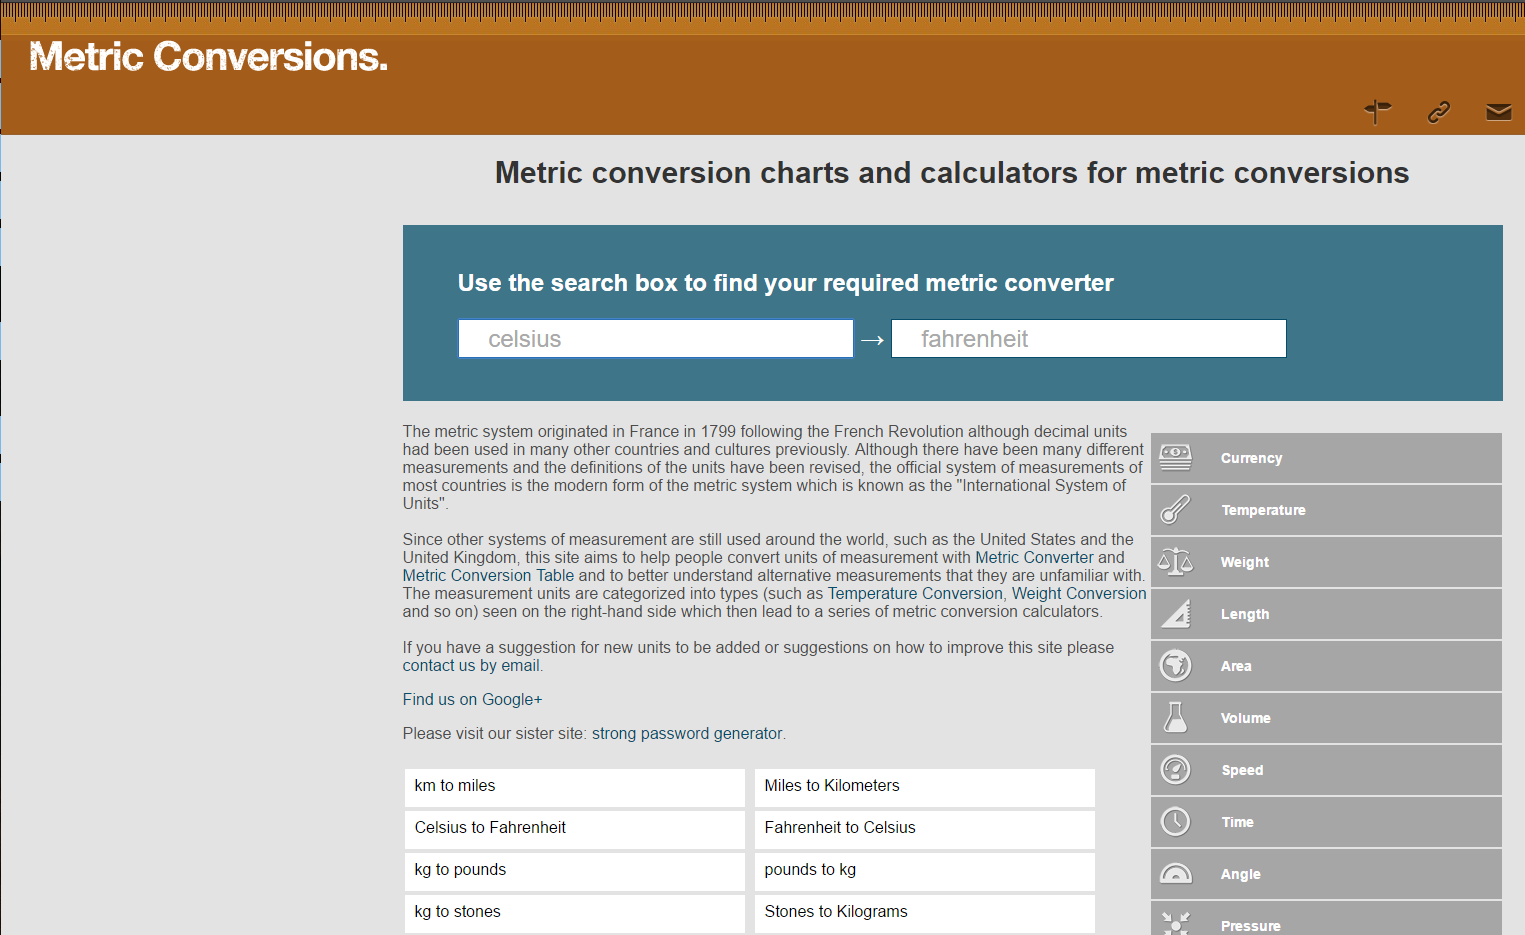Click the email envelope icon
Screen dimensions: 1525x935
(x=1498, y=112)
